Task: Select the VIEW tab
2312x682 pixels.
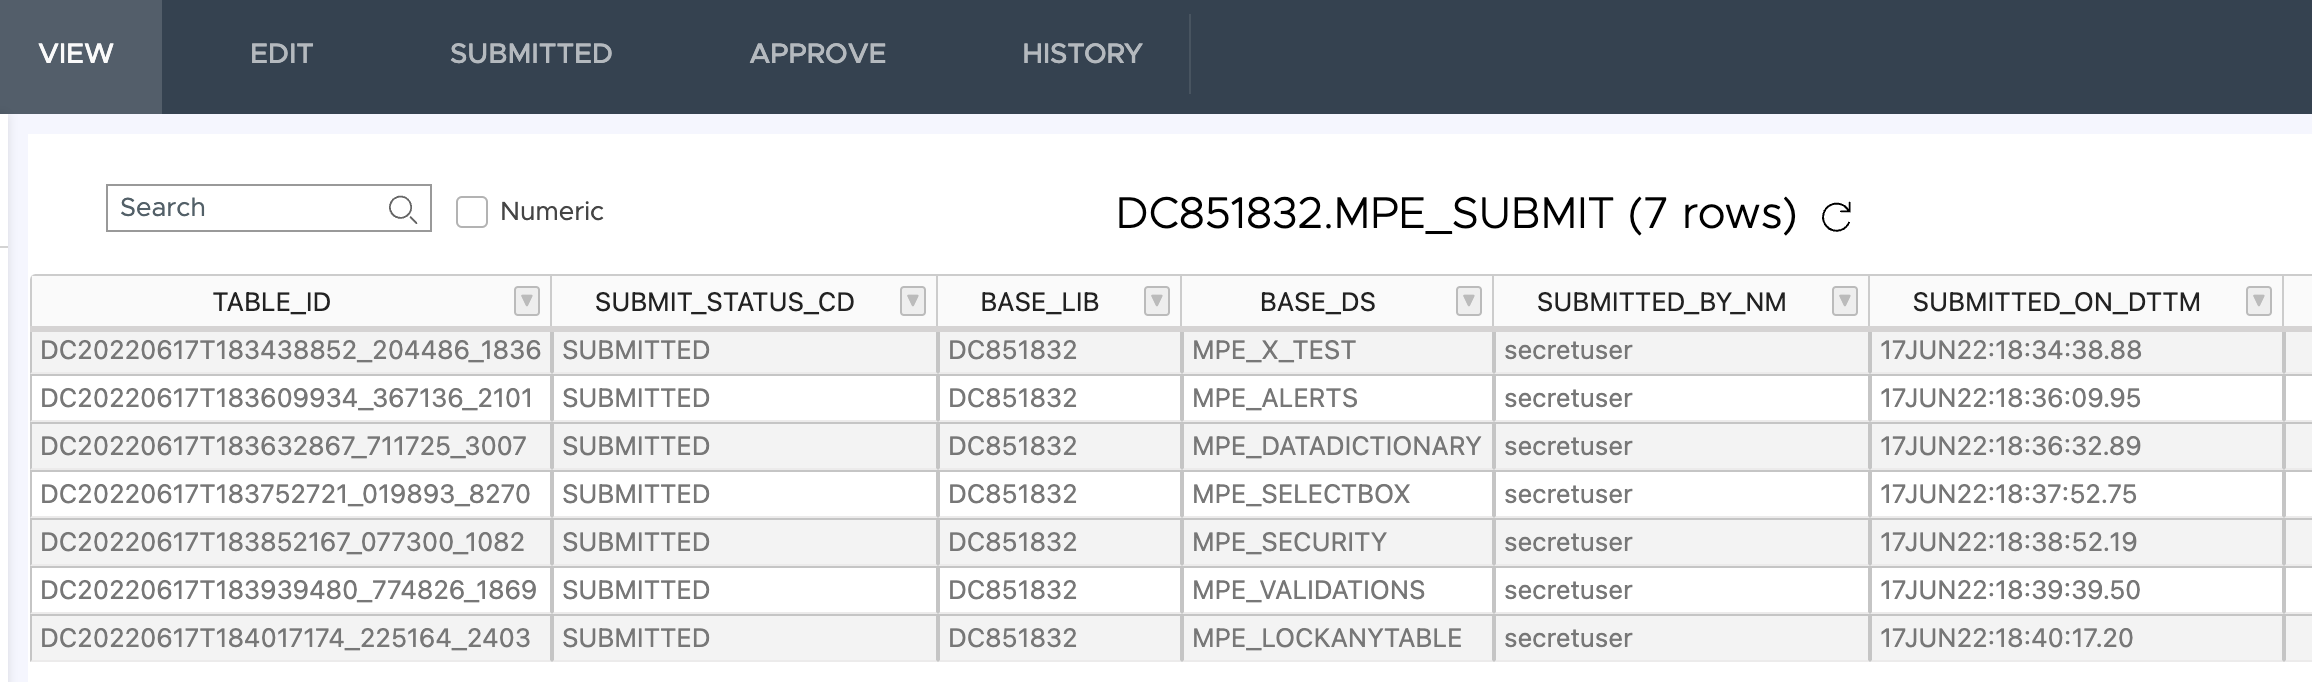Action: [76, 54]
